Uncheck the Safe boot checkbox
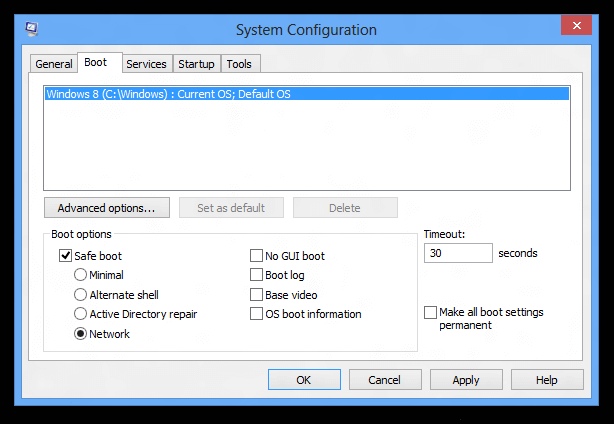The width and height of the screenshot is (614, 424). [65, 256]
